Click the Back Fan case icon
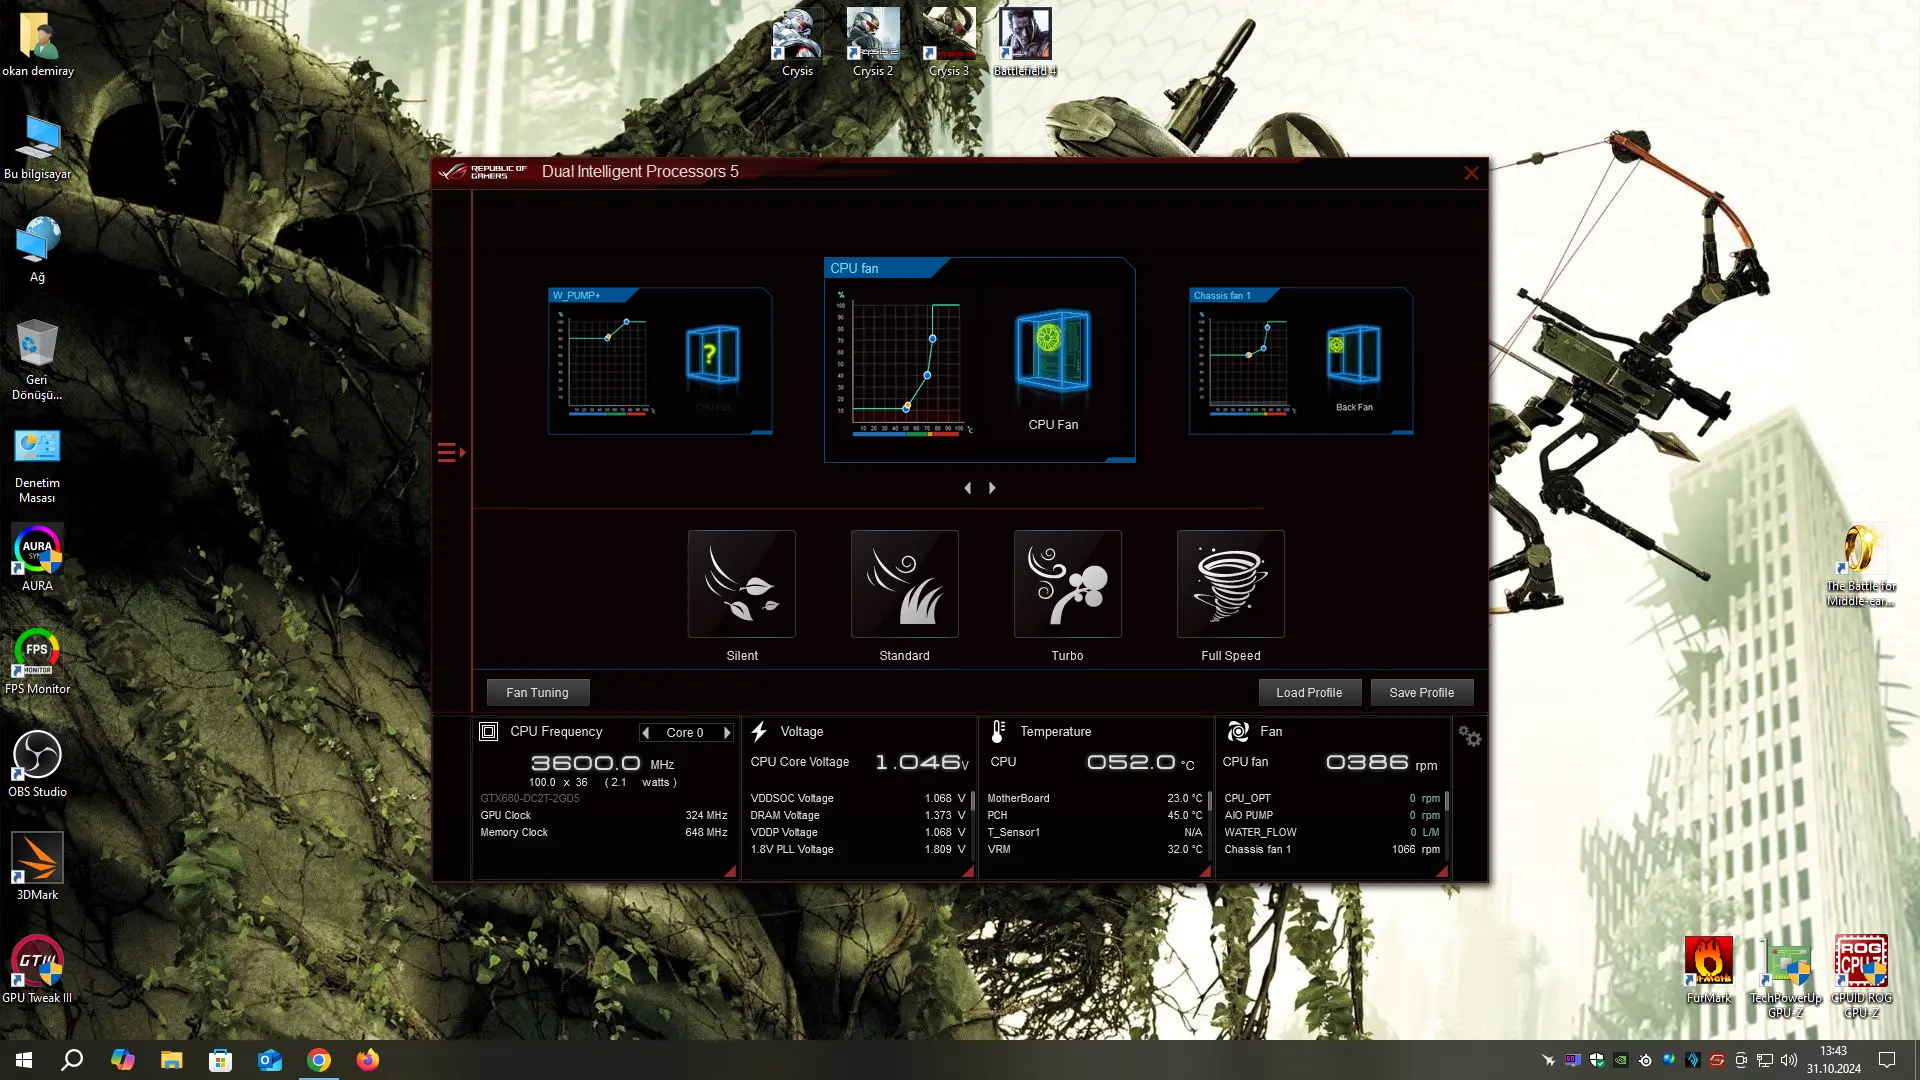1920x1080 pixels. [x=1353, y=354]
